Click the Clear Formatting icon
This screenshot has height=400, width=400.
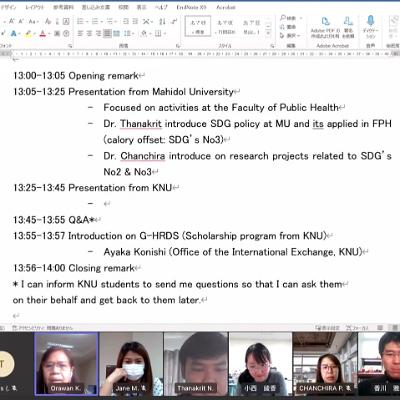click(48, 21)
